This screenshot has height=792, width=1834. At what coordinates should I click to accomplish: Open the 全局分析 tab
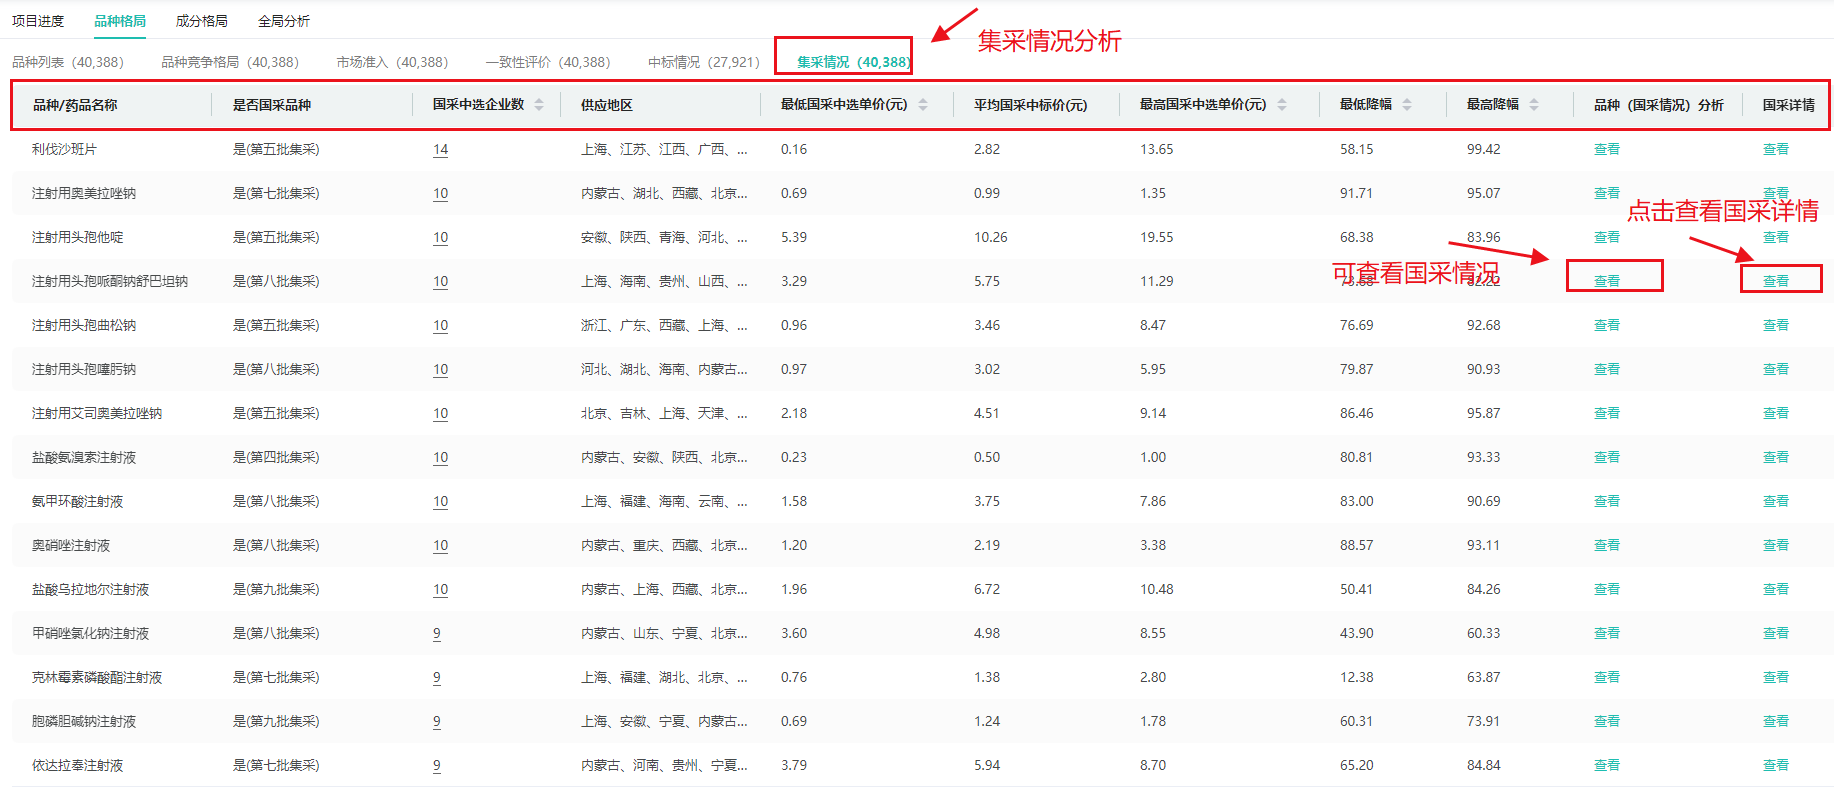click(x=283, y=21)
